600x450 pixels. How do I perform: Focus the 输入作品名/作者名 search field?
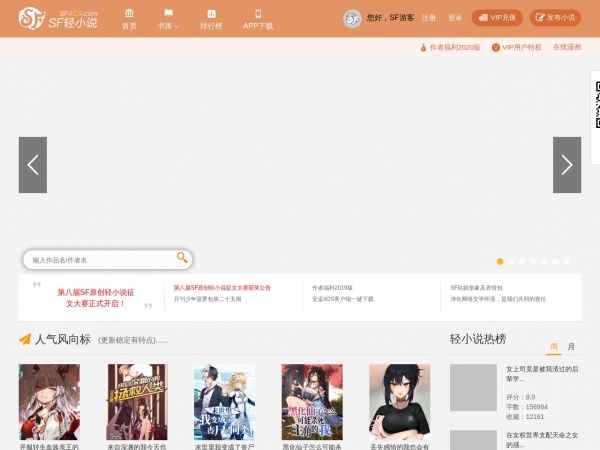101,260
